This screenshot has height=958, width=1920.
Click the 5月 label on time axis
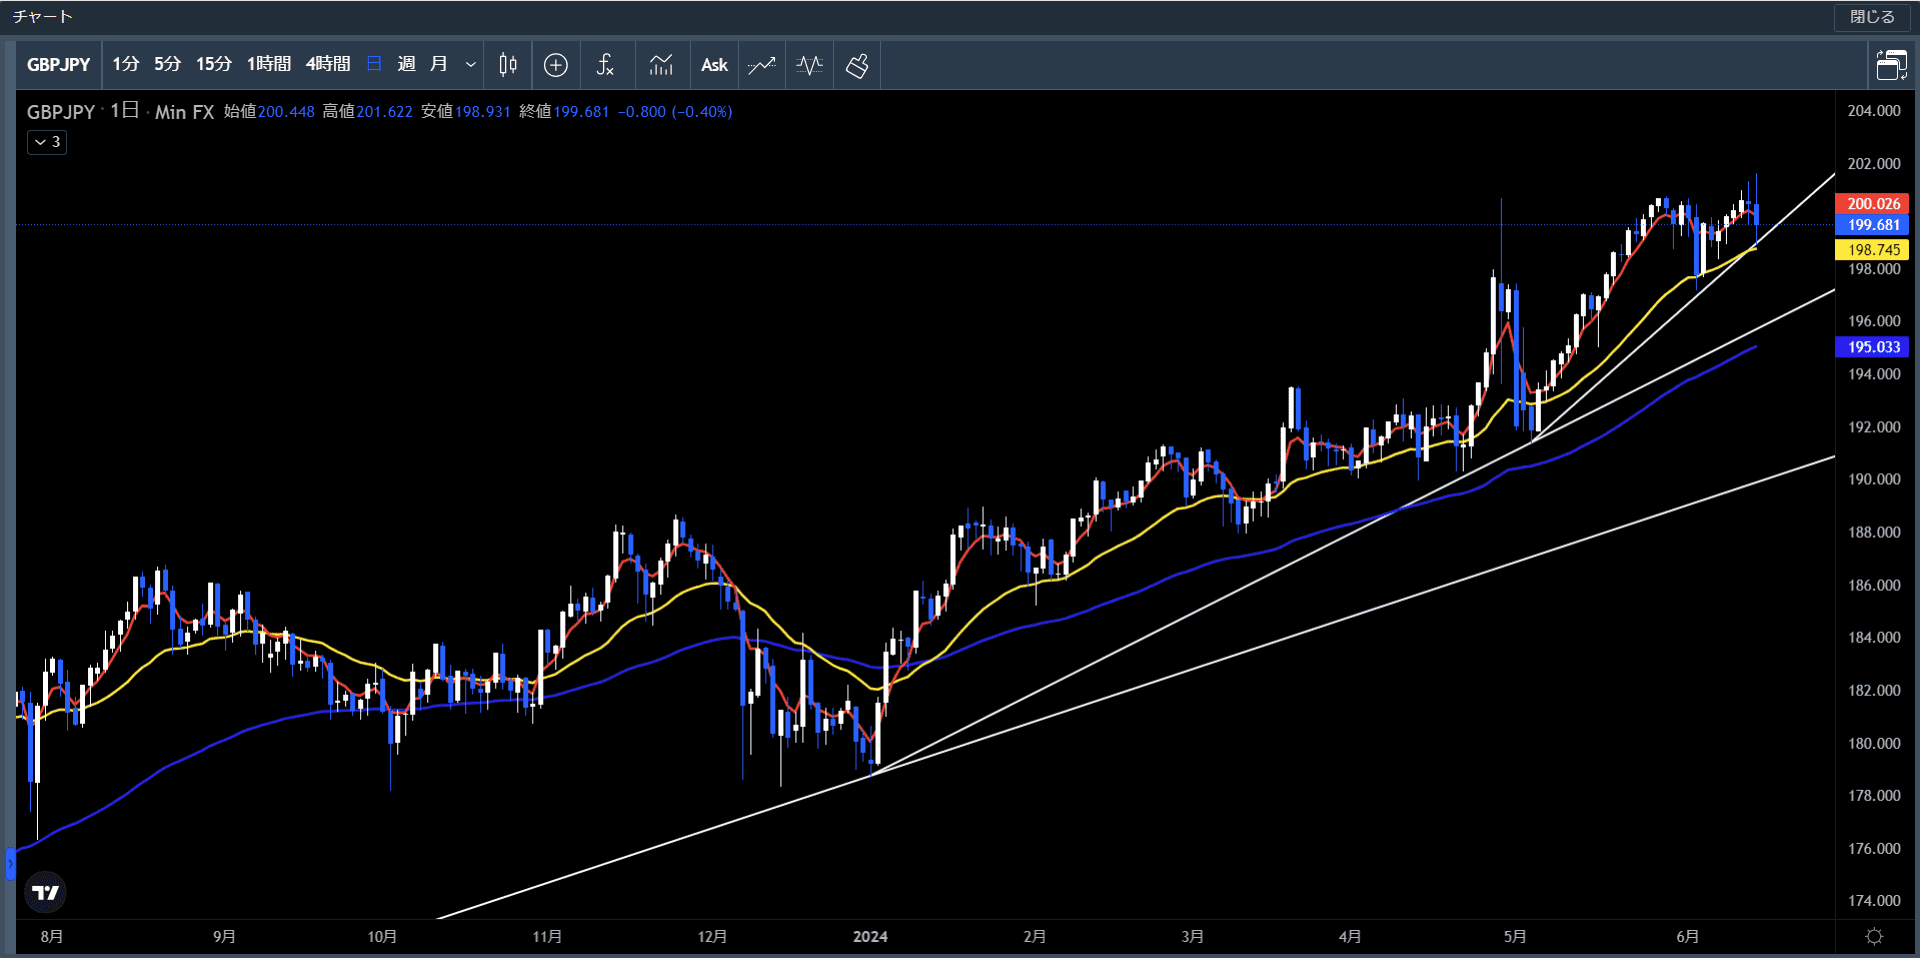point(1515,936)
